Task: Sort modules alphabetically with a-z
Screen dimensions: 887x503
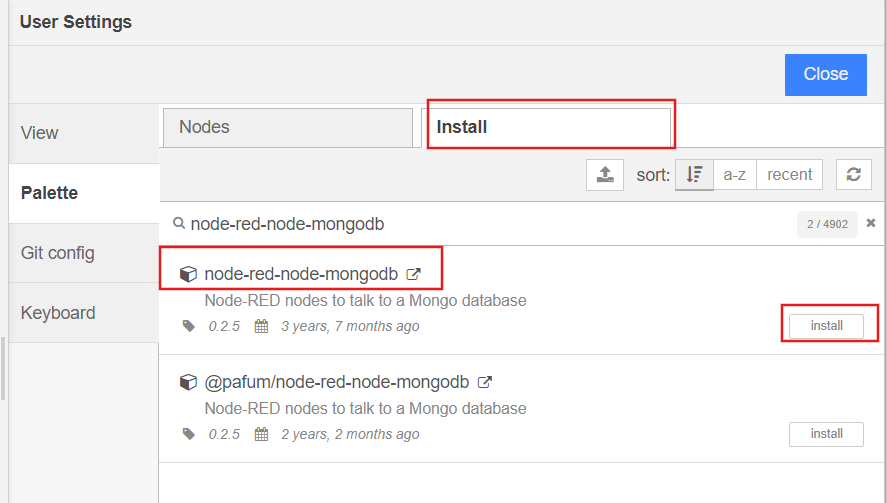Action: click(735, 174)
